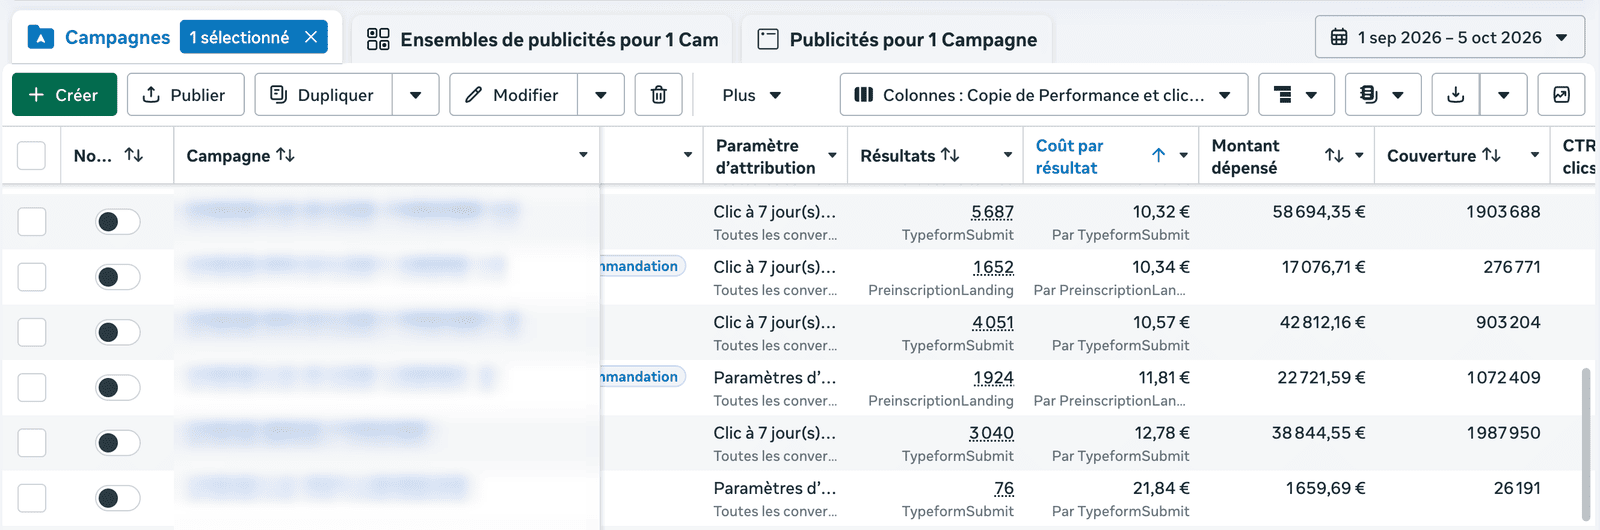This screenshot has height=530, width=1600.
Task: Switch to Ensembles de publicités tab
Action: [x=543, y=39]
